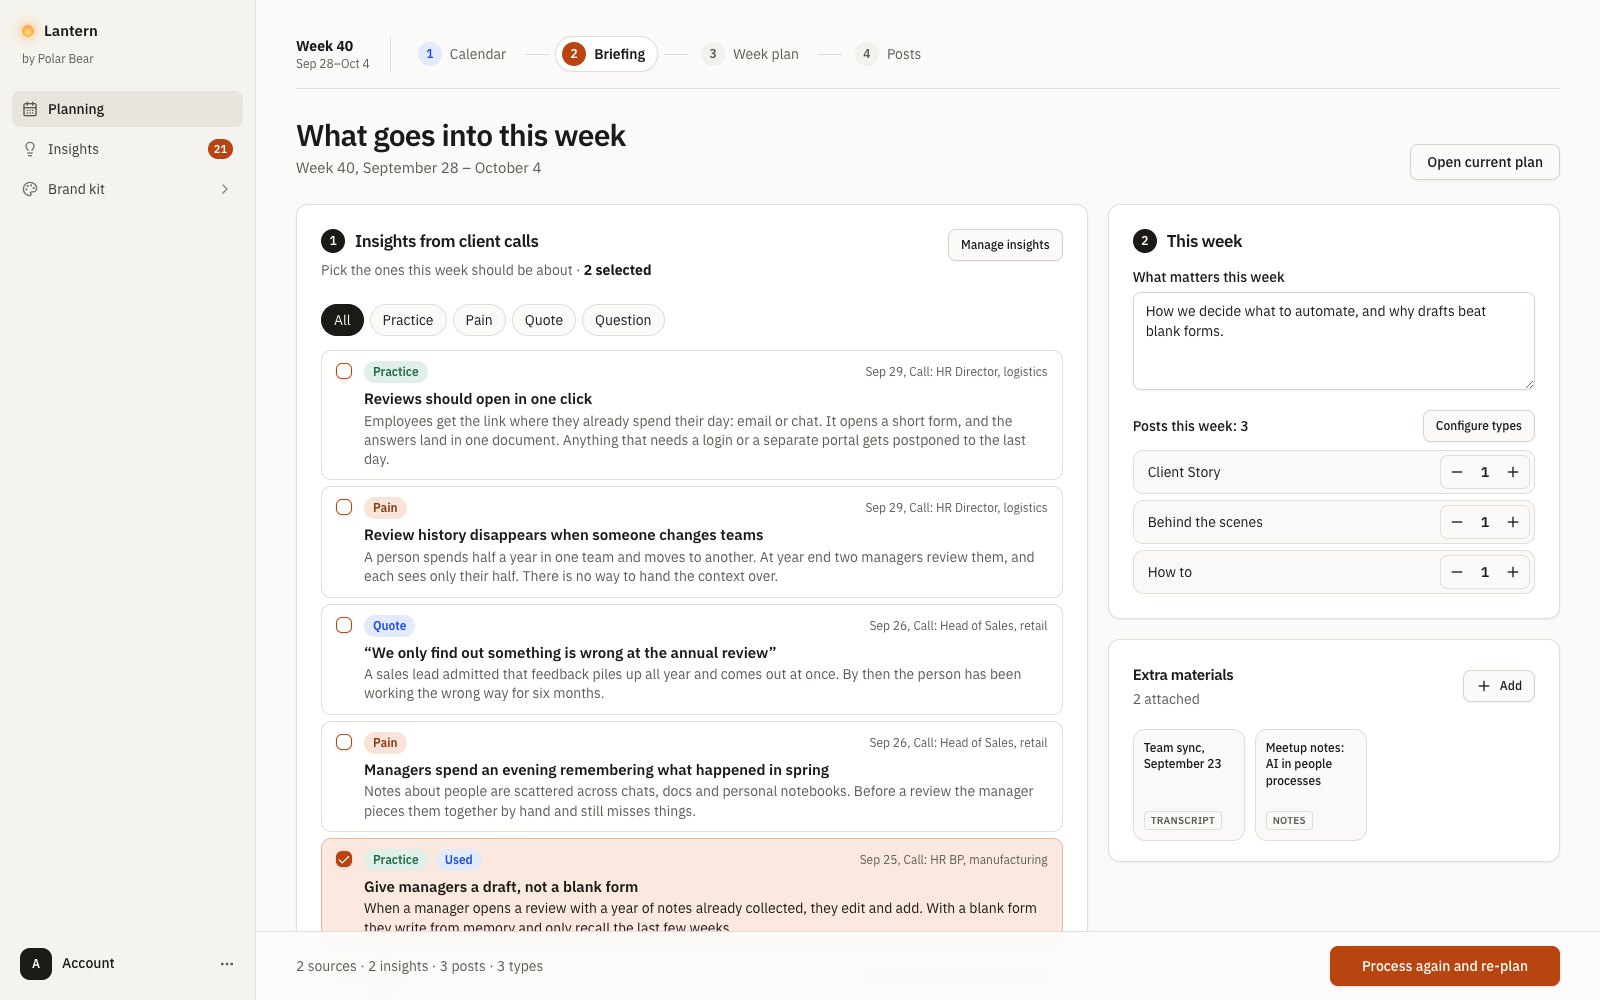Viewport: 1600px width, 1000px height.
Task: Click Manage insights button
Action: (x=1005, y=245)
